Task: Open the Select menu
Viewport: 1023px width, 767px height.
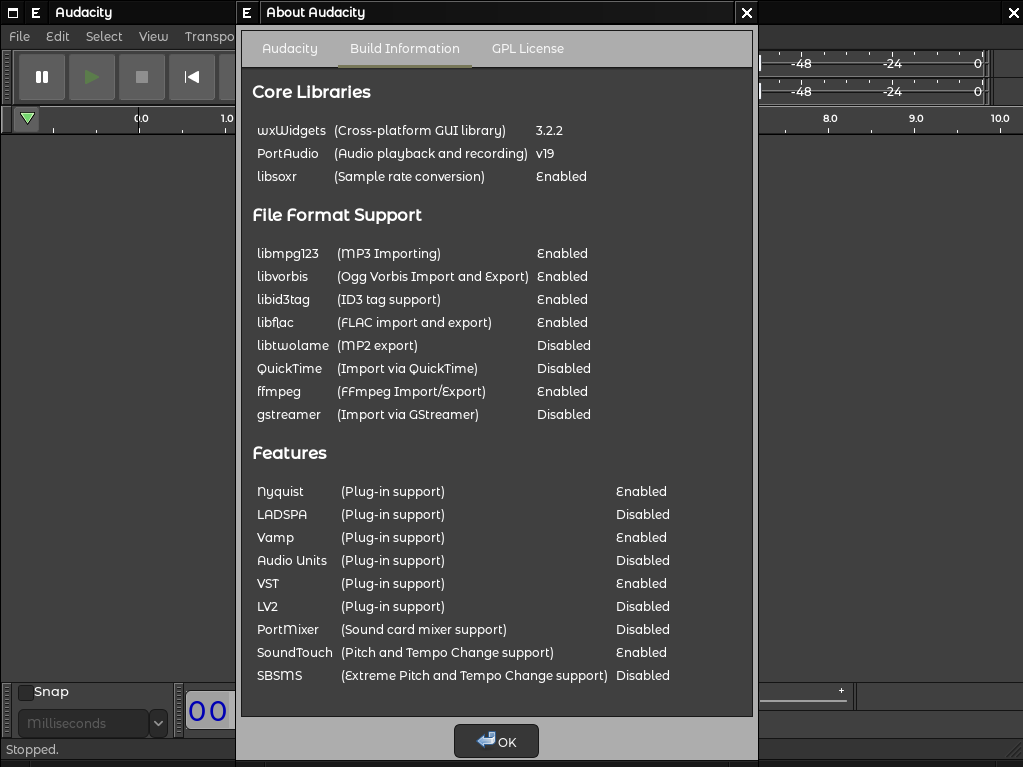Action: pyautogui.click(x=104, y=37)
